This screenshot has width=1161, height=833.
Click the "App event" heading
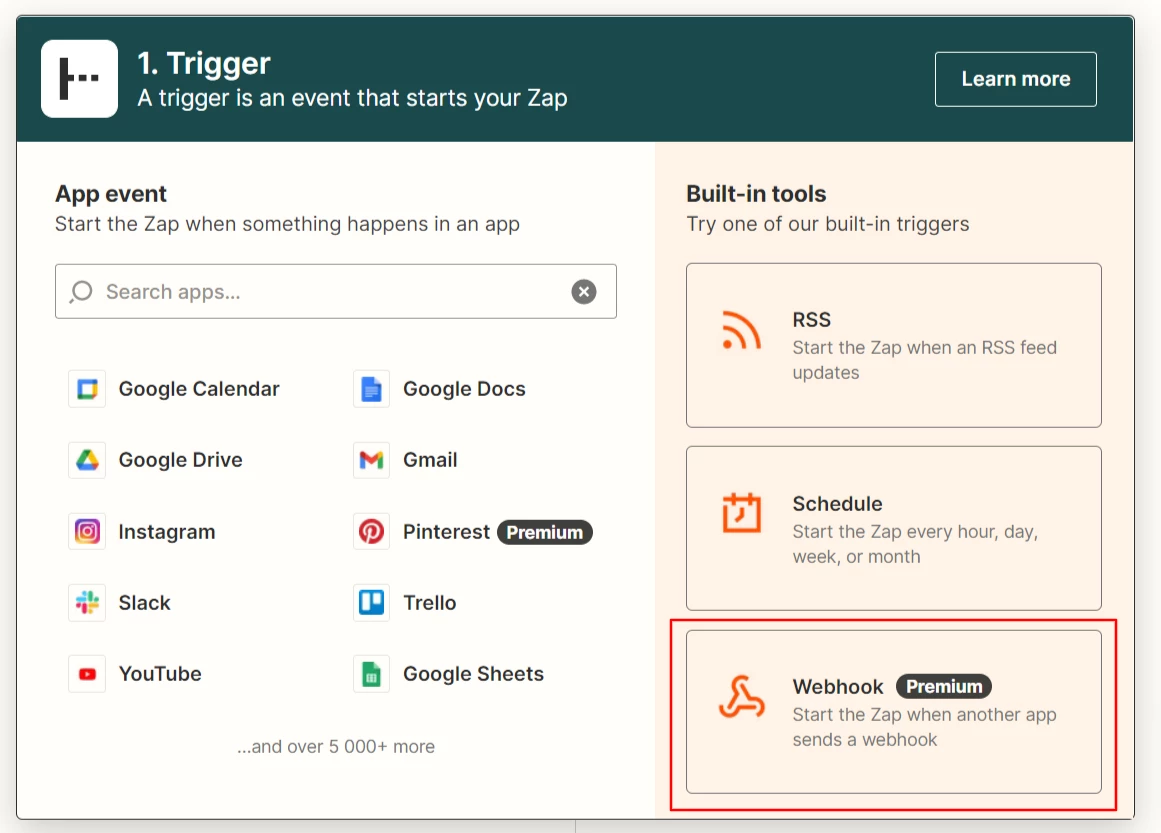111,194
